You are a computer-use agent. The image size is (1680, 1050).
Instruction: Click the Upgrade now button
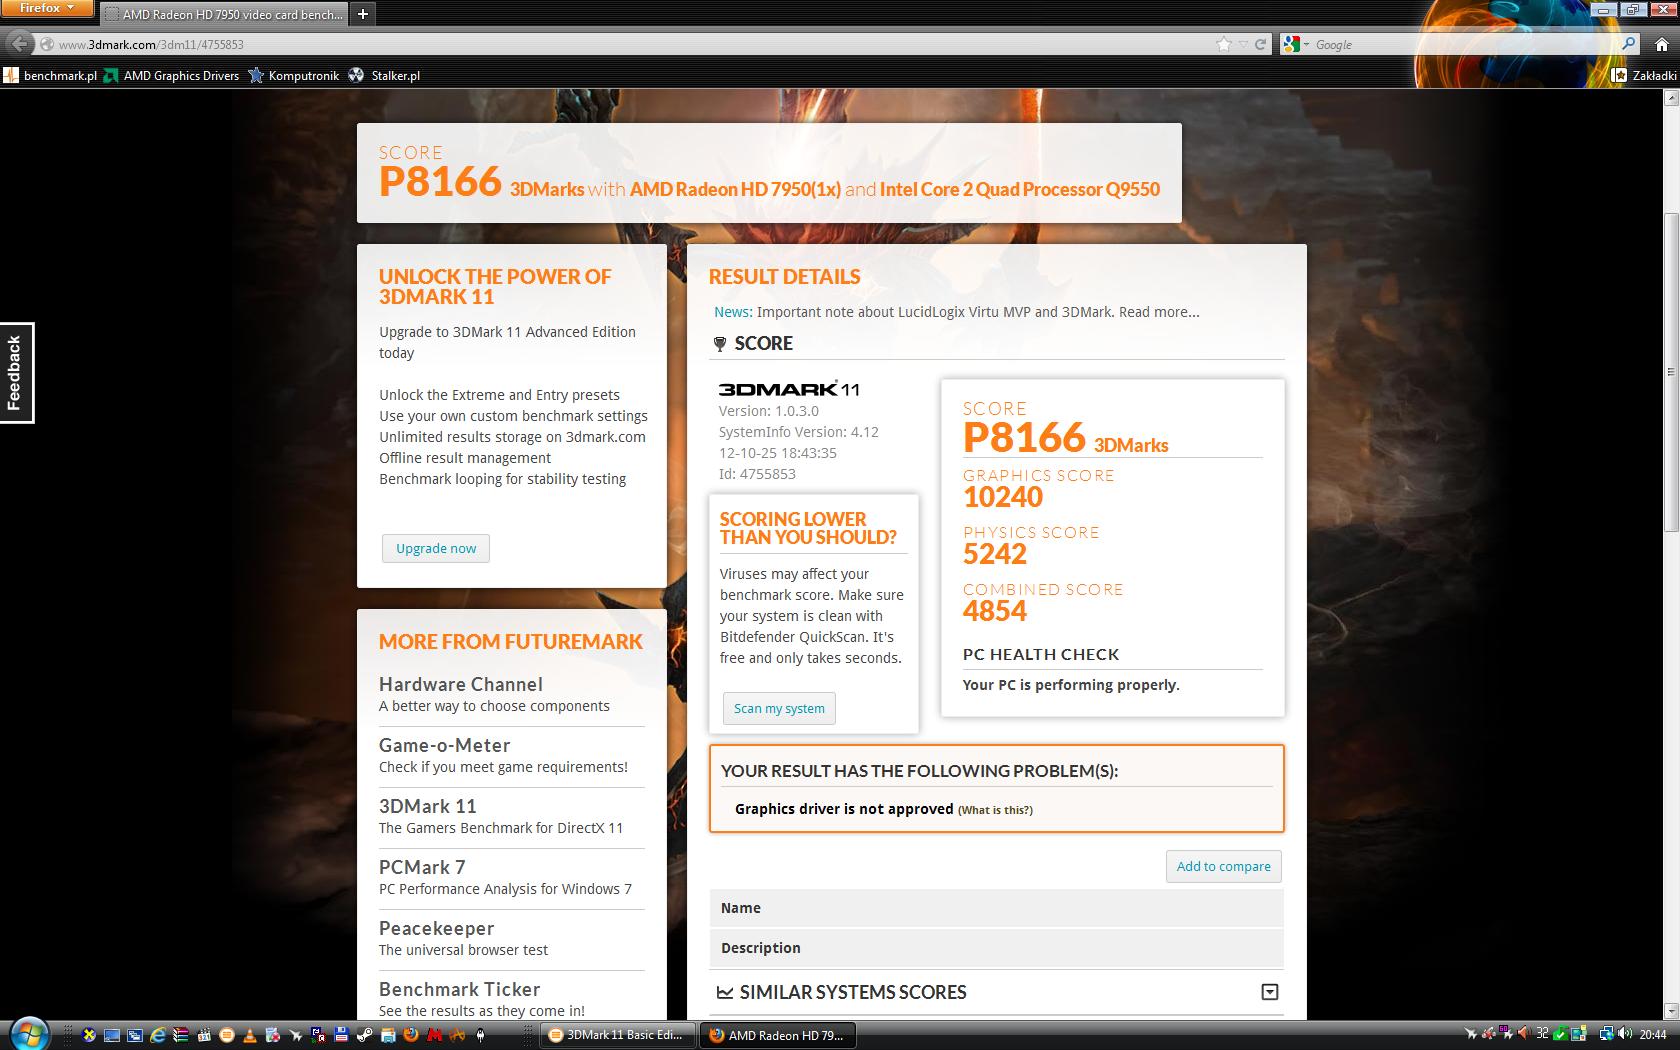click(436, 548)
